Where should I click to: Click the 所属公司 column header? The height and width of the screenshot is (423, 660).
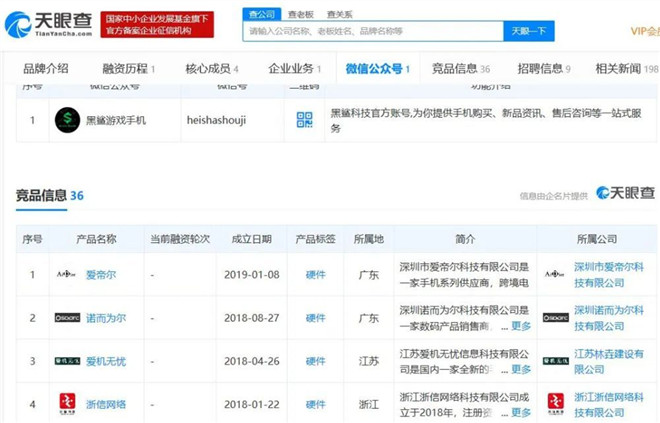597,239
